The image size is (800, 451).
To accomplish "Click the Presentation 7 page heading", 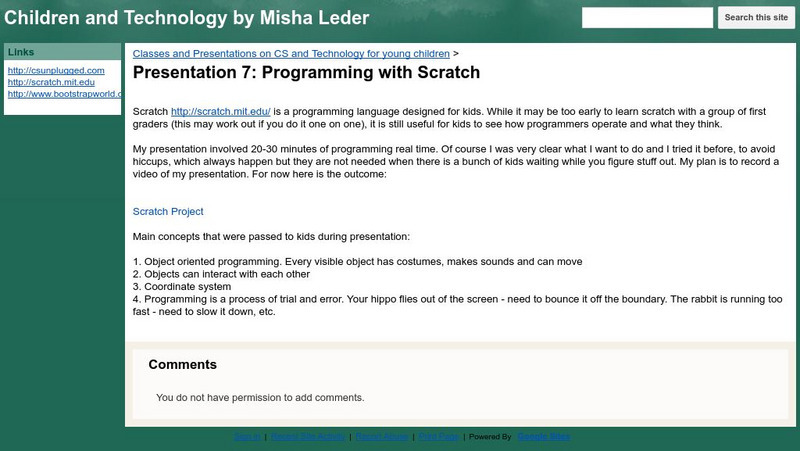I will tap(306, 73).
